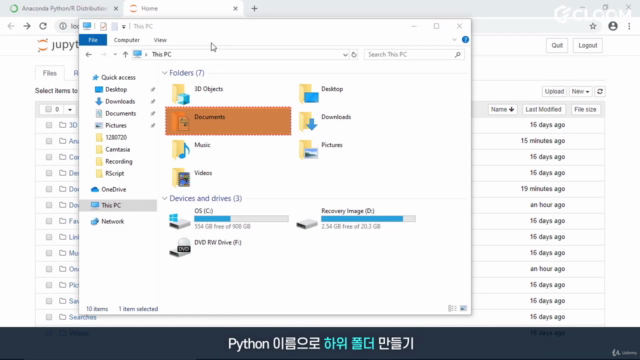Click the Properties quick access toolbar icon
This screenshot has width=640, height=360.
click(103, 26)
